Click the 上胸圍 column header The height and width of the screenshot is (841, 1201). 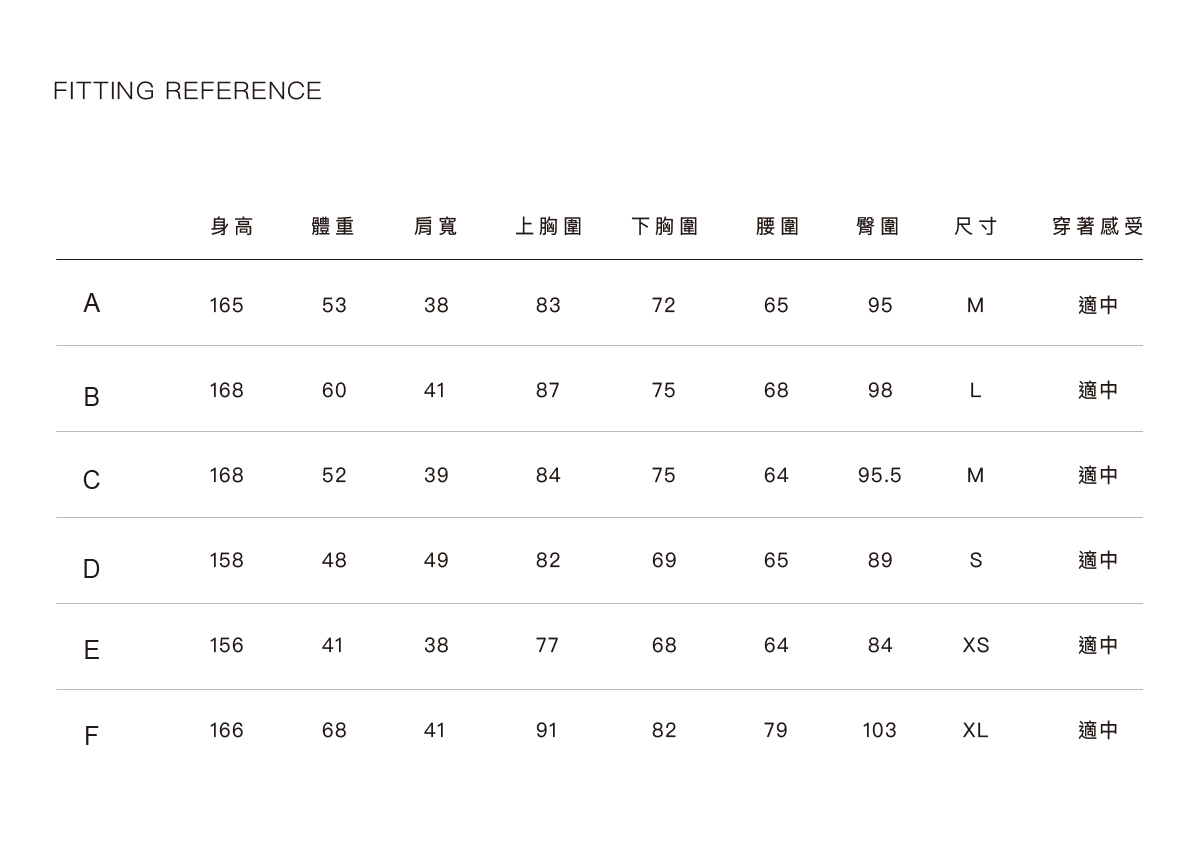pos(548,227)
